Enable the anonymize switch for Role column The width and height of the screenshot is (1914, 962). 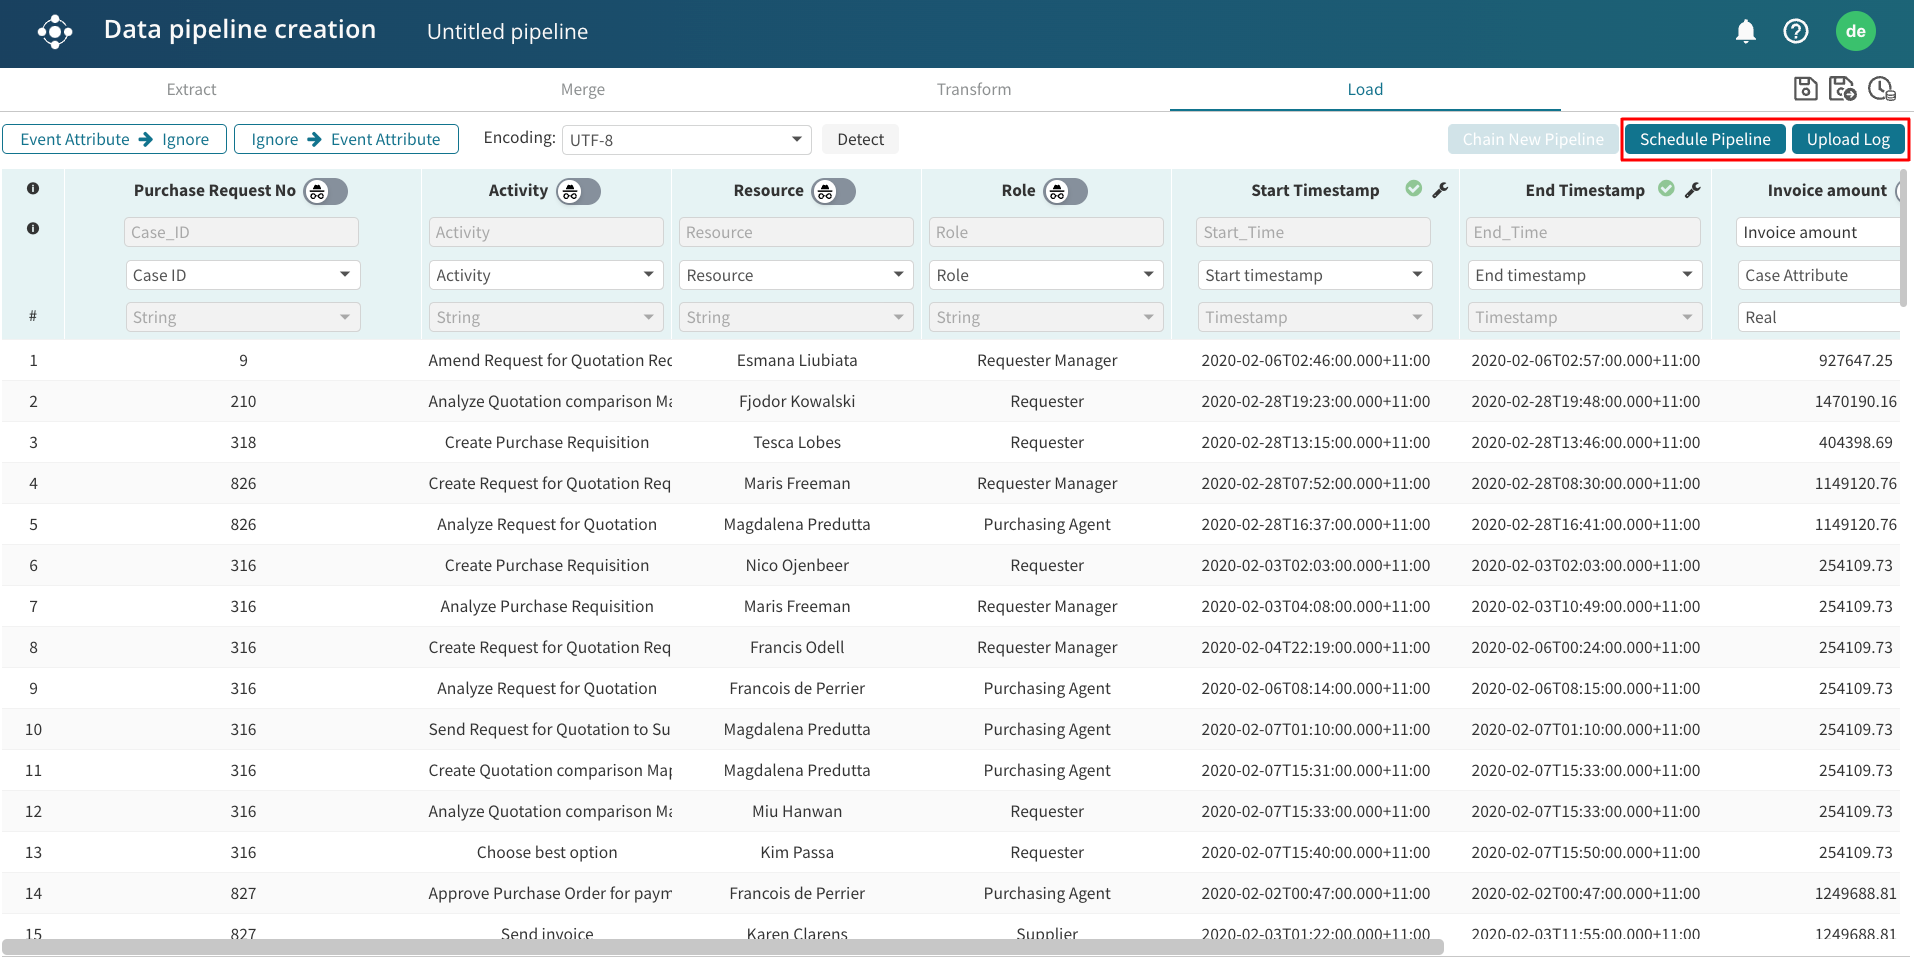tap(1065, 191)
